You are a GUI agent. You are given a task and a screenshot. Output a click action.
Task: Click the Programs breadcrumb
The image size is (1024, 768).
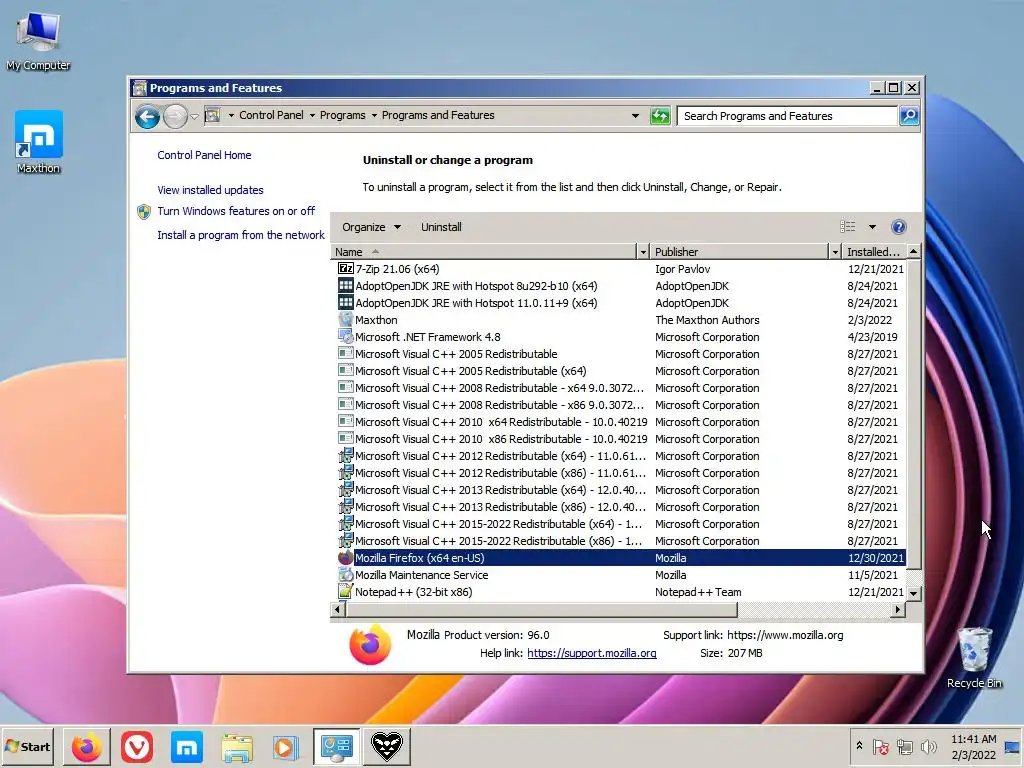pyautogui.click(x=342, y=115)
